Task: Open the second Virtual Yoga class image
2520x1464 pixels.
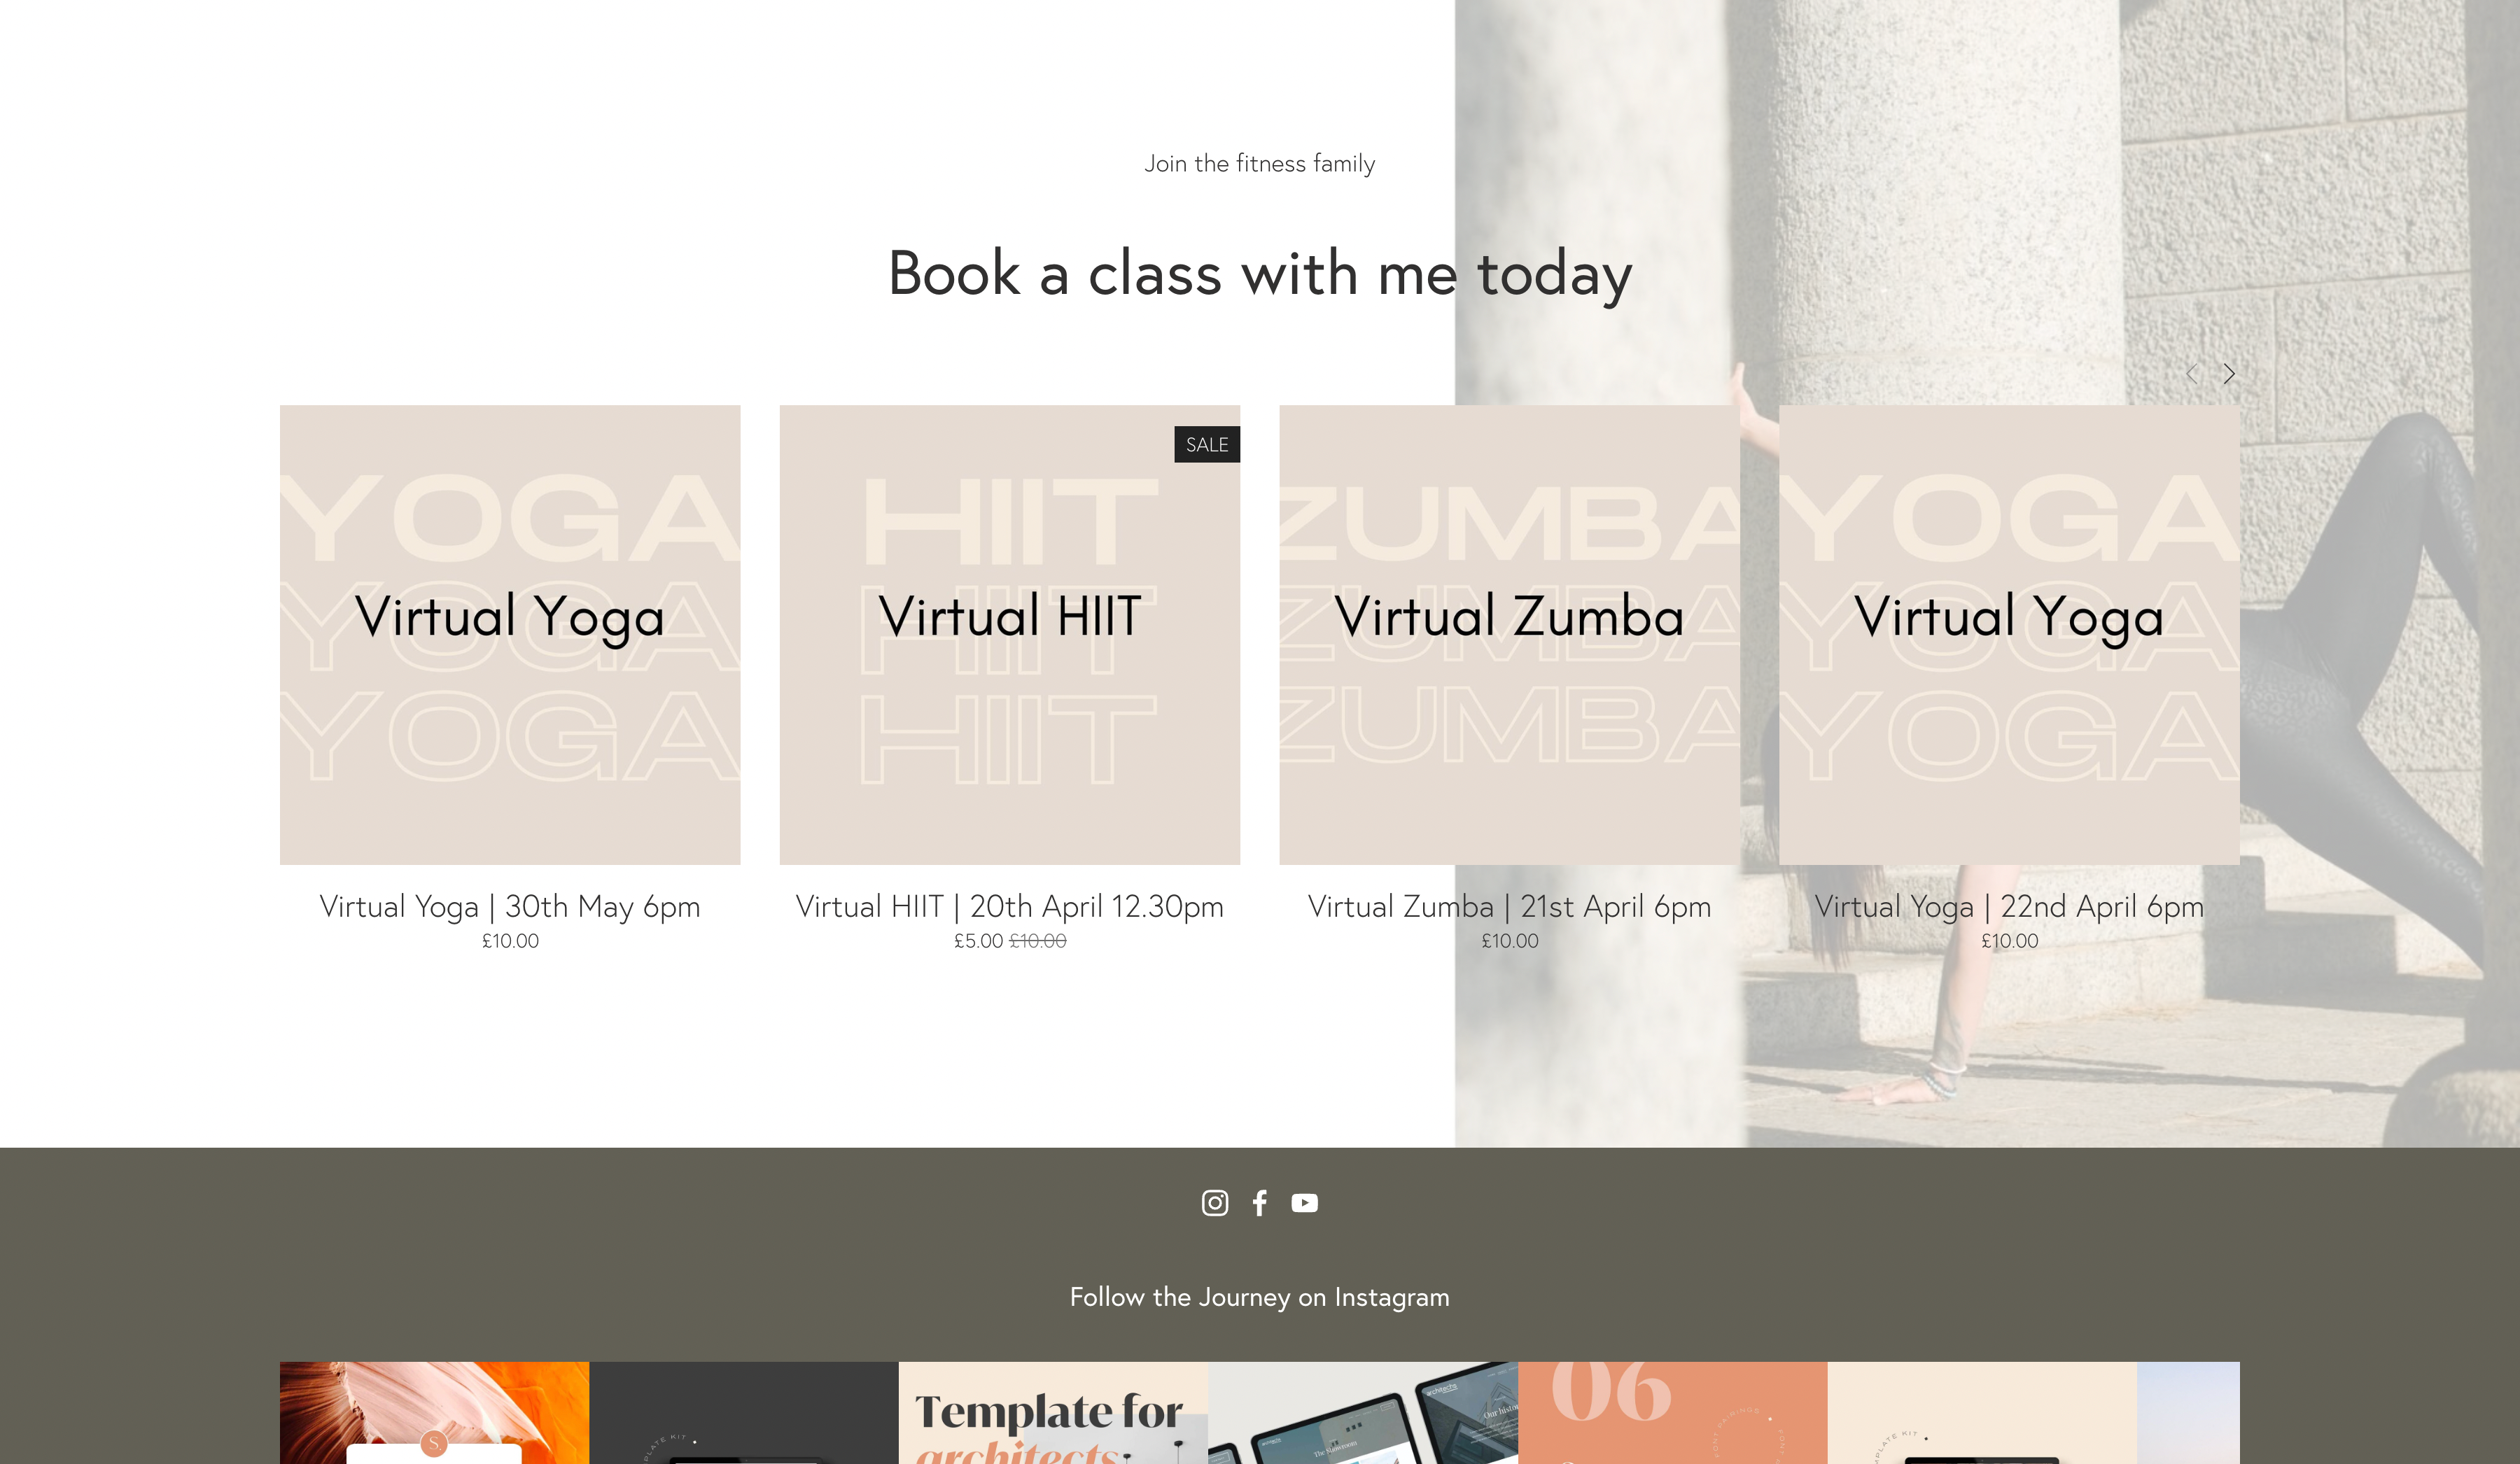Action: click(2009, 635)
